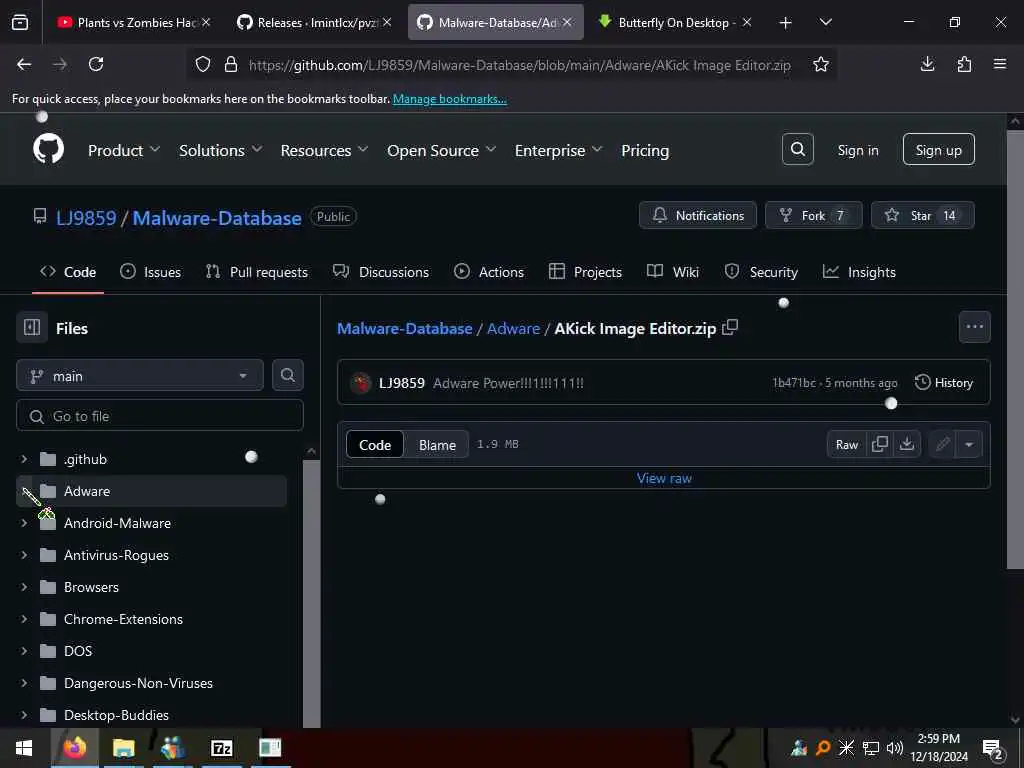The width and height of the screenshot is (1024, 768).
Task: Copy raw file contents icon
Action: [880, 444]
